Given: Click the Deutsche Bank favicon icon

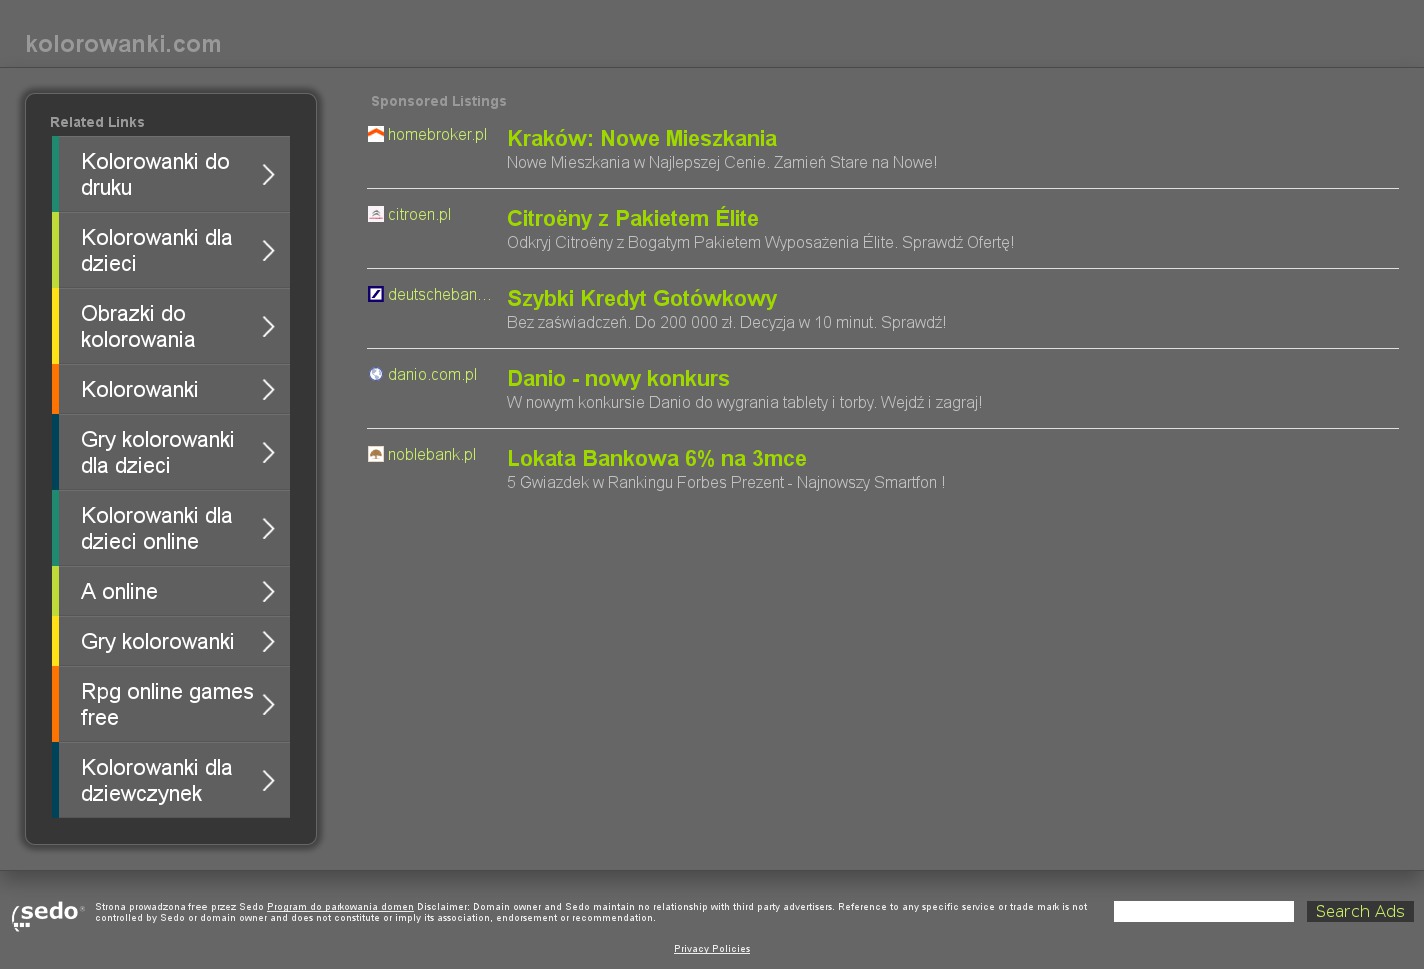Looking at the screenshot, I should click(376, 294).
